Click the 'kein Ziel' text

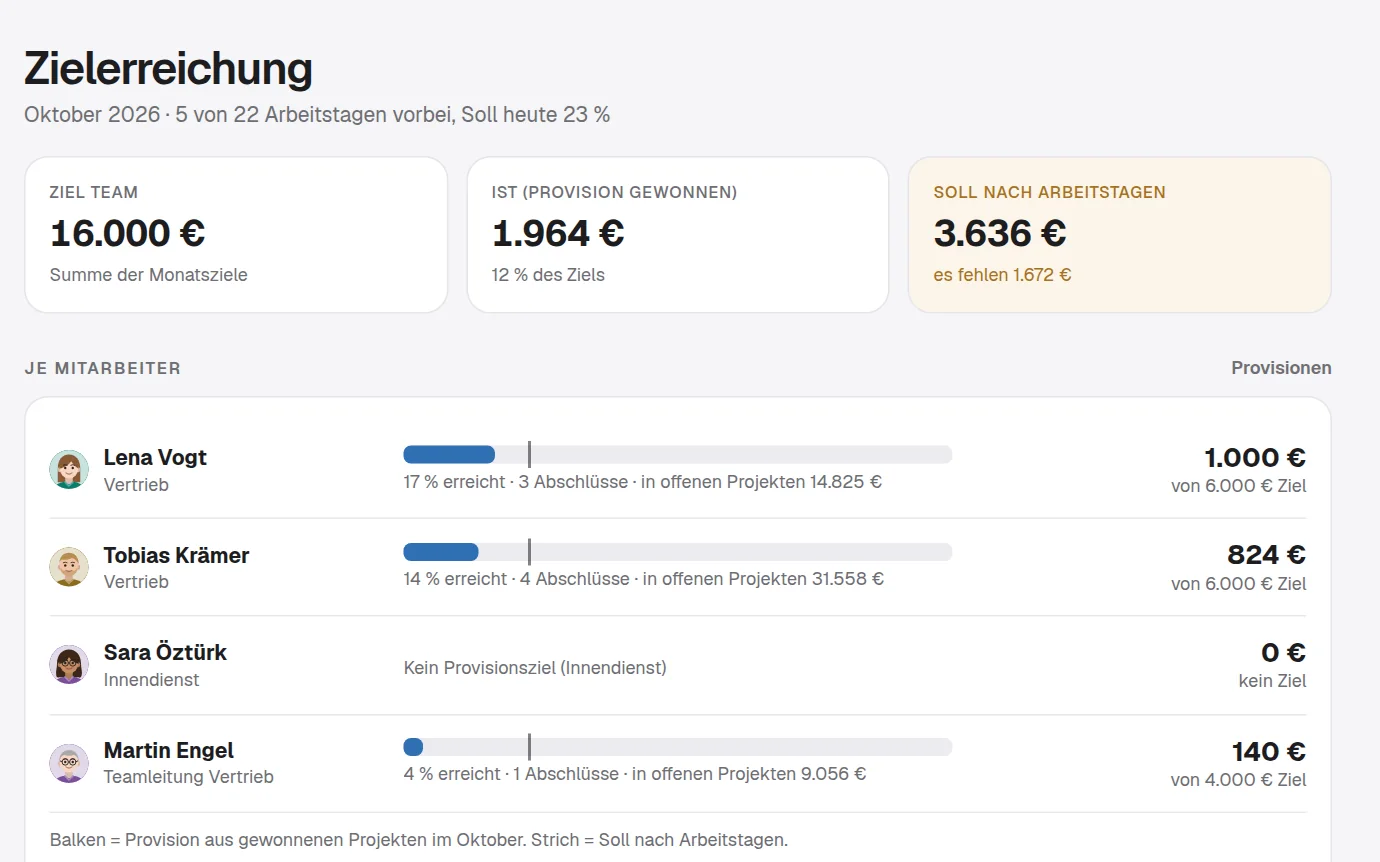1272,681
